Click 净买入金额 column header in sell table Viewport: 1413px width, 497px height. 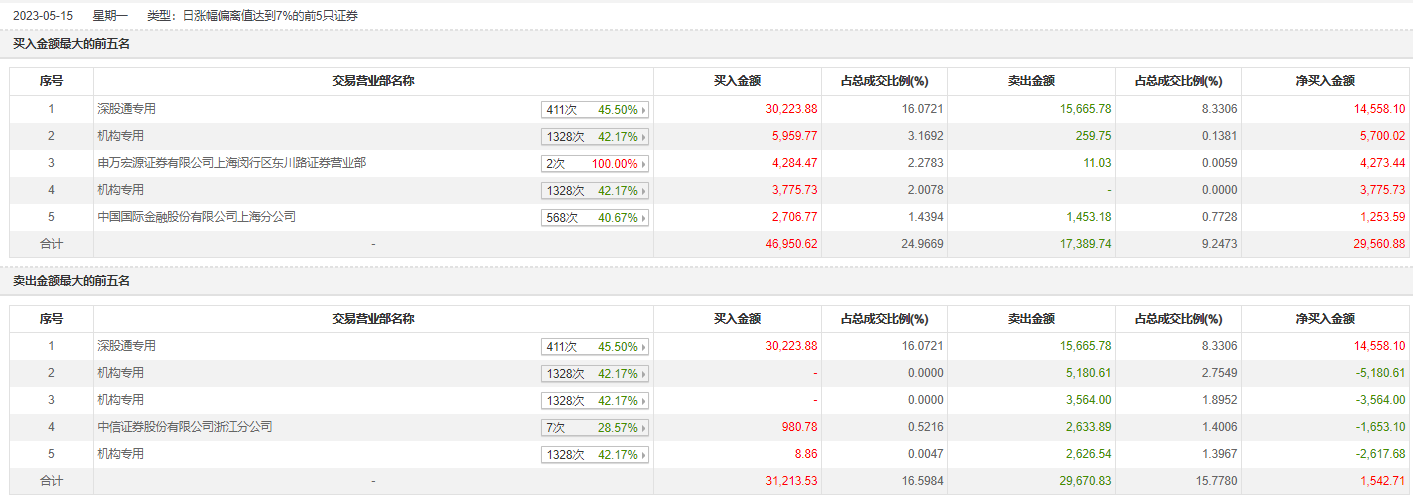coord(1325,319)
